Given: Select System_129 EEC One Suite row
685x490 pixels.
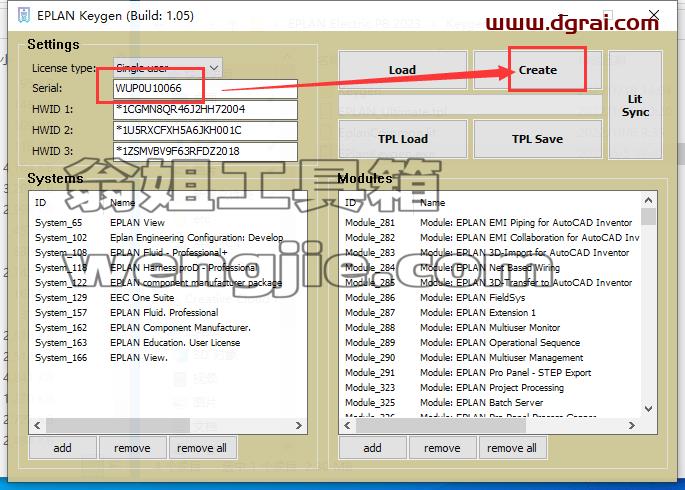Looking at the screenshot, I should [168, 297].
